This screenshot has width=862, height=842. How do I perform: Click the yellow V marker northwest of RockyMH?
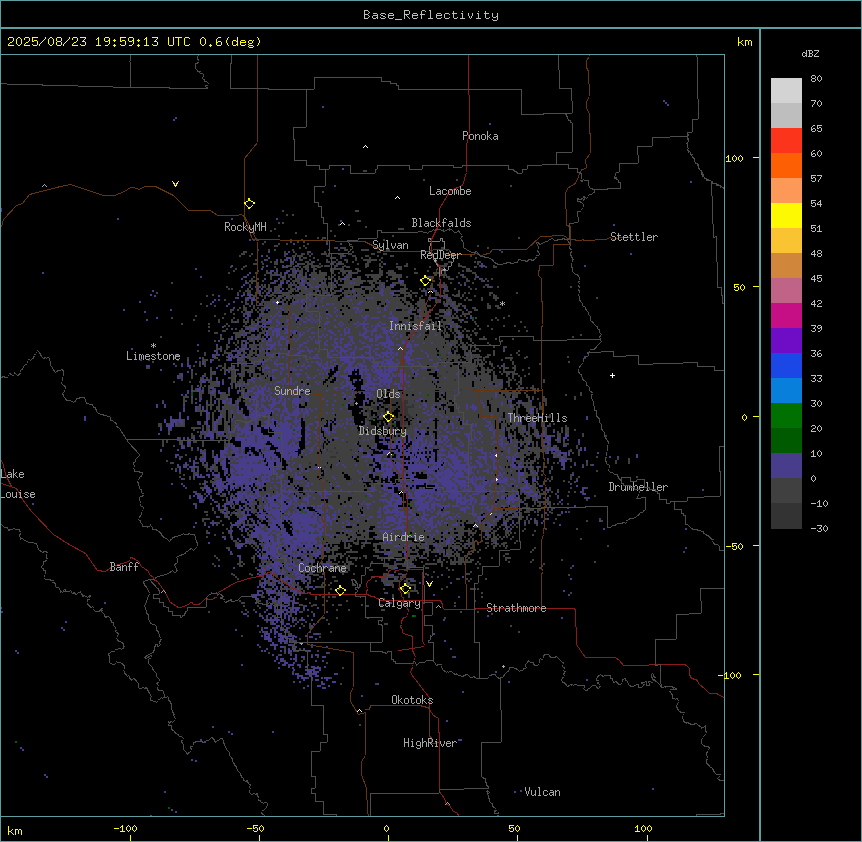coord(175,184)
